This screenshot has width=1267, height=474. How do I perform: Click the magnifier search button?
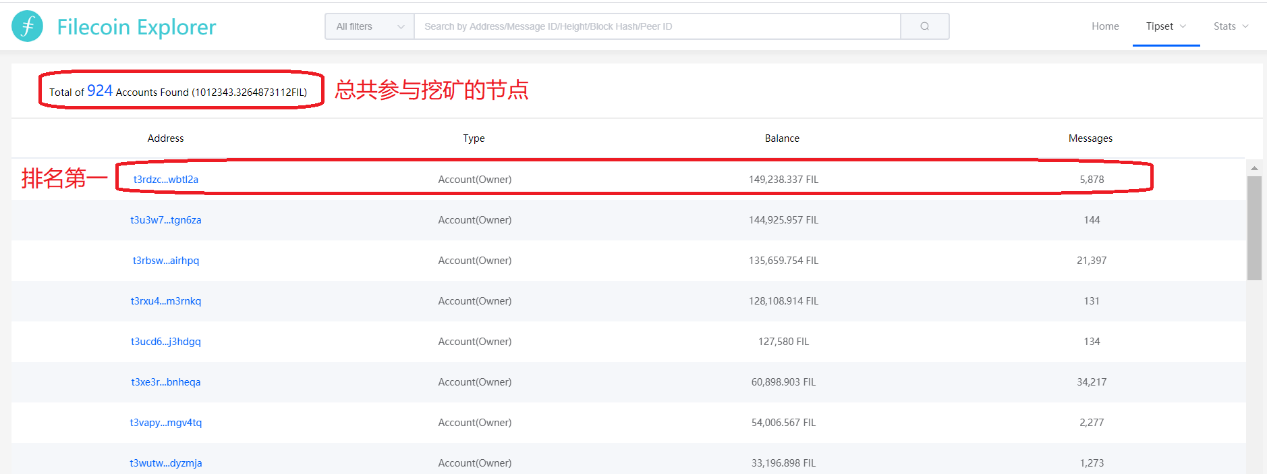(x=924, y=27)
